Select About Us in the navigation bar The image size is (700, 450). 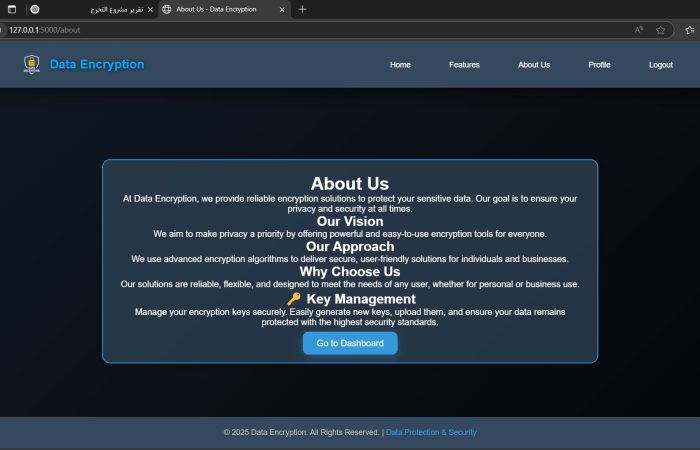click(533, 65)
